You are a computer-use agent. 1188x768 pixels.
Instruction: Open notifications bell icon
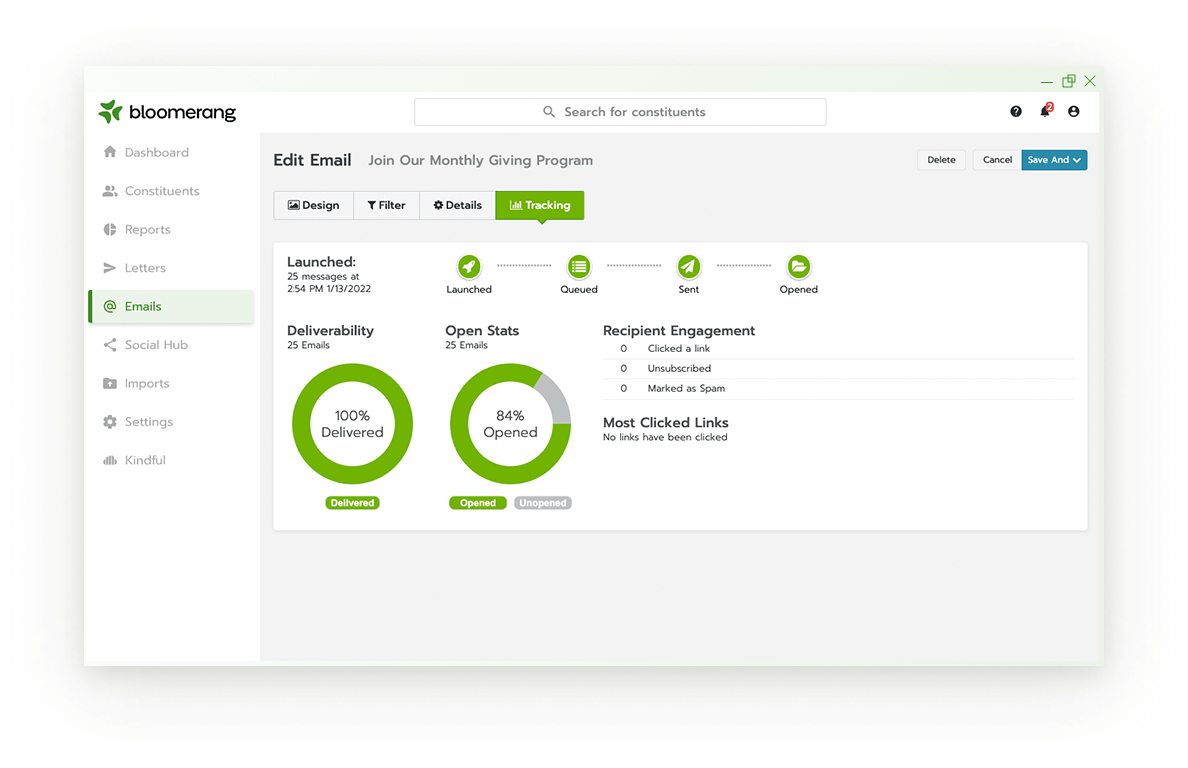tap(1046, 111)
